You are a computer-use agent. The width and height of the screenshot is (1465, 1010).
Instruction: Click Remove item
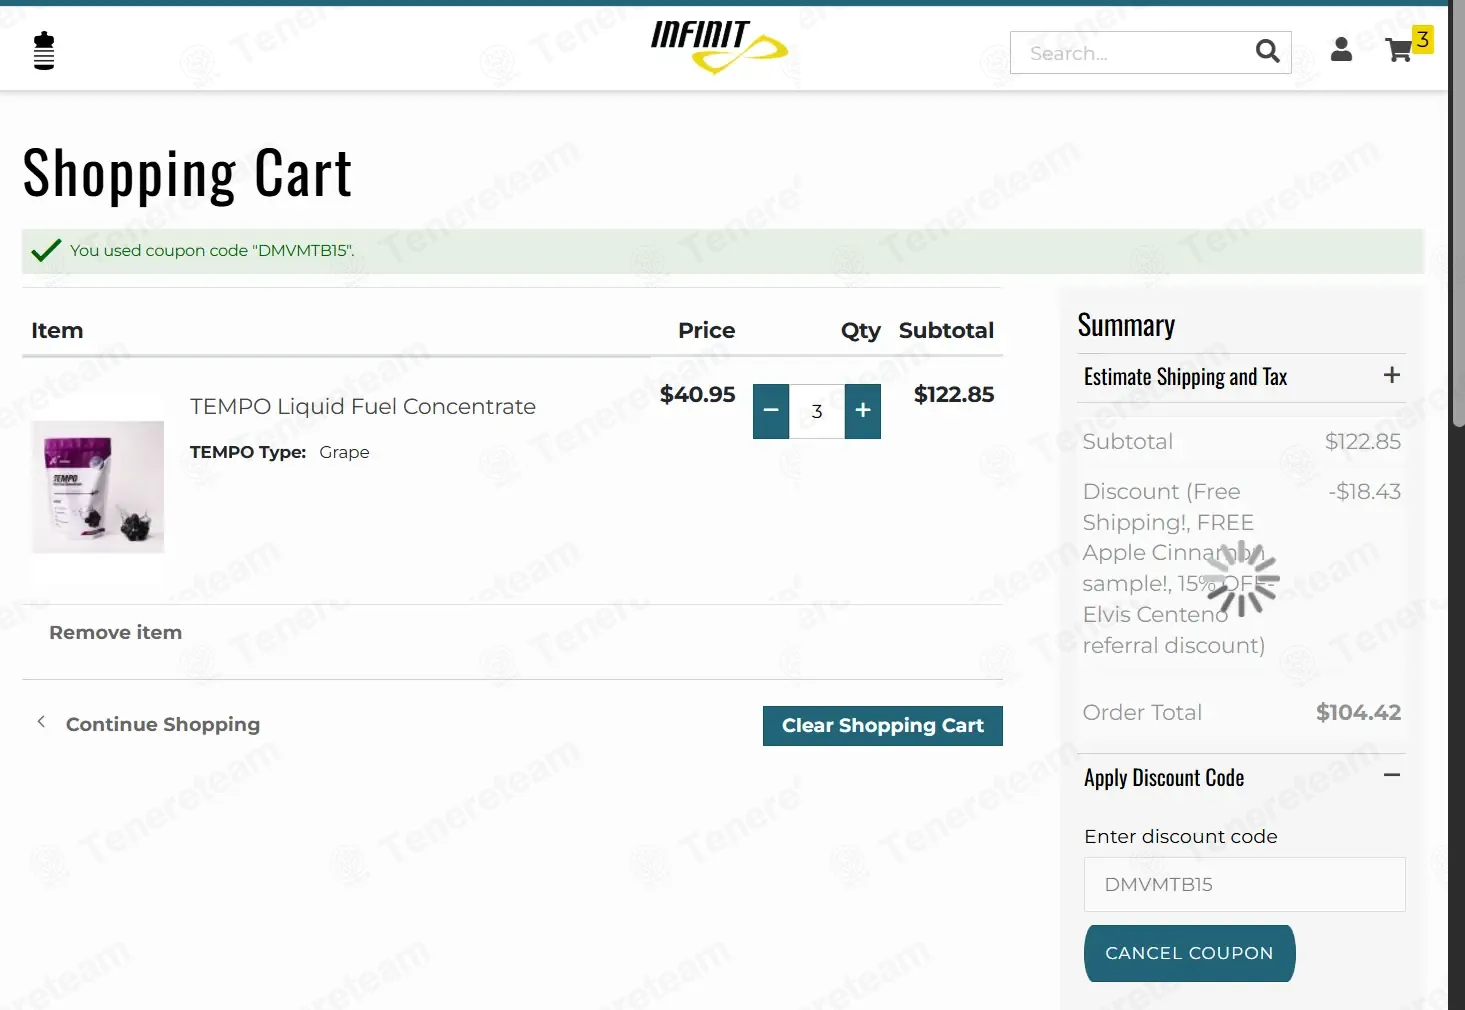(x=116, y=632)
